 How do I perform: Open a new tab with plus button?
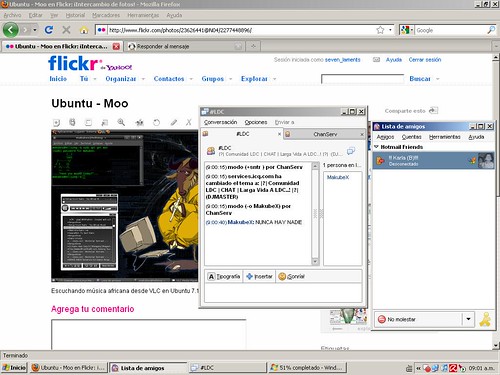pyautogui.click(x=253, y=46)
